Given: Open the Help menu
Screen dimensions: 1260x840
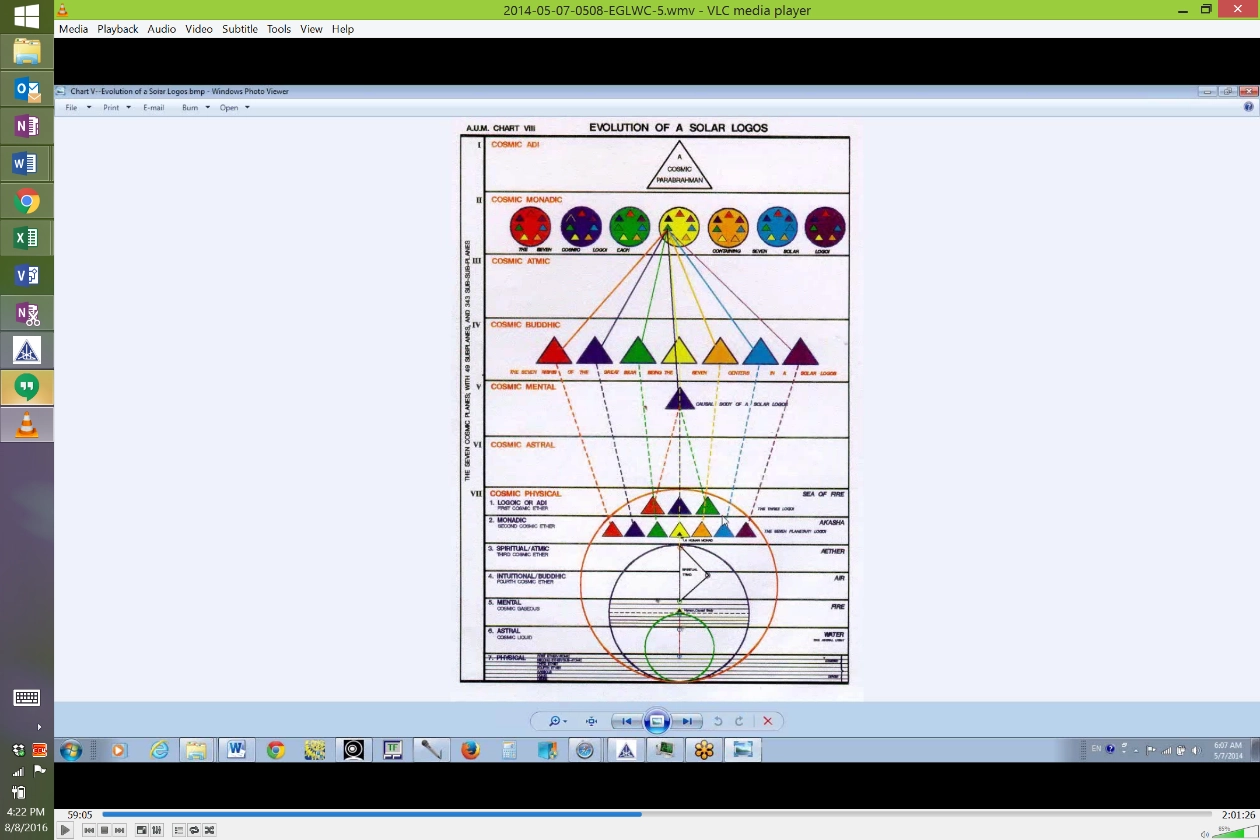Looking at the screenshot, I should click(342, 29).
